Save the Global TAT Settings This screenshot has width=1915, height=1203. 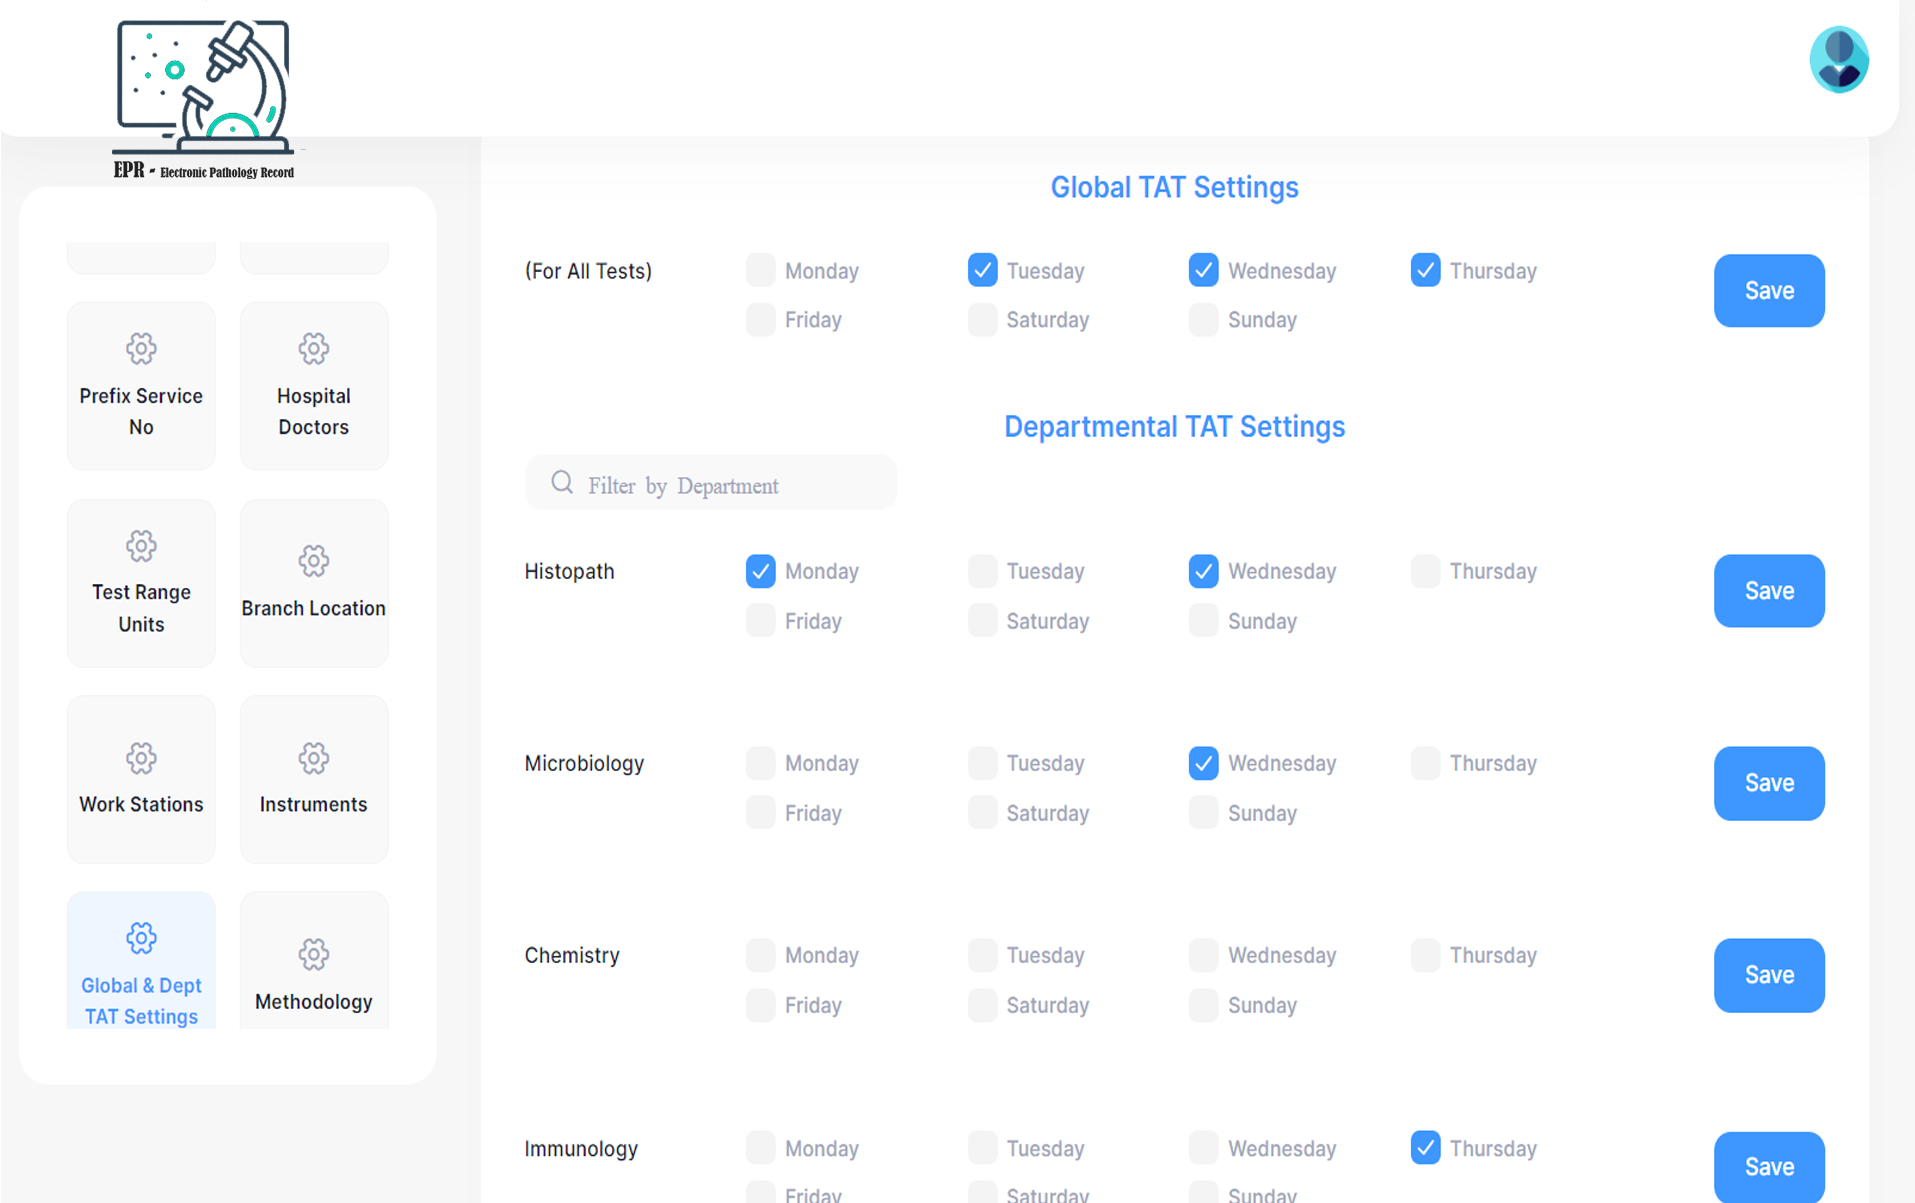click(1769, 291)
